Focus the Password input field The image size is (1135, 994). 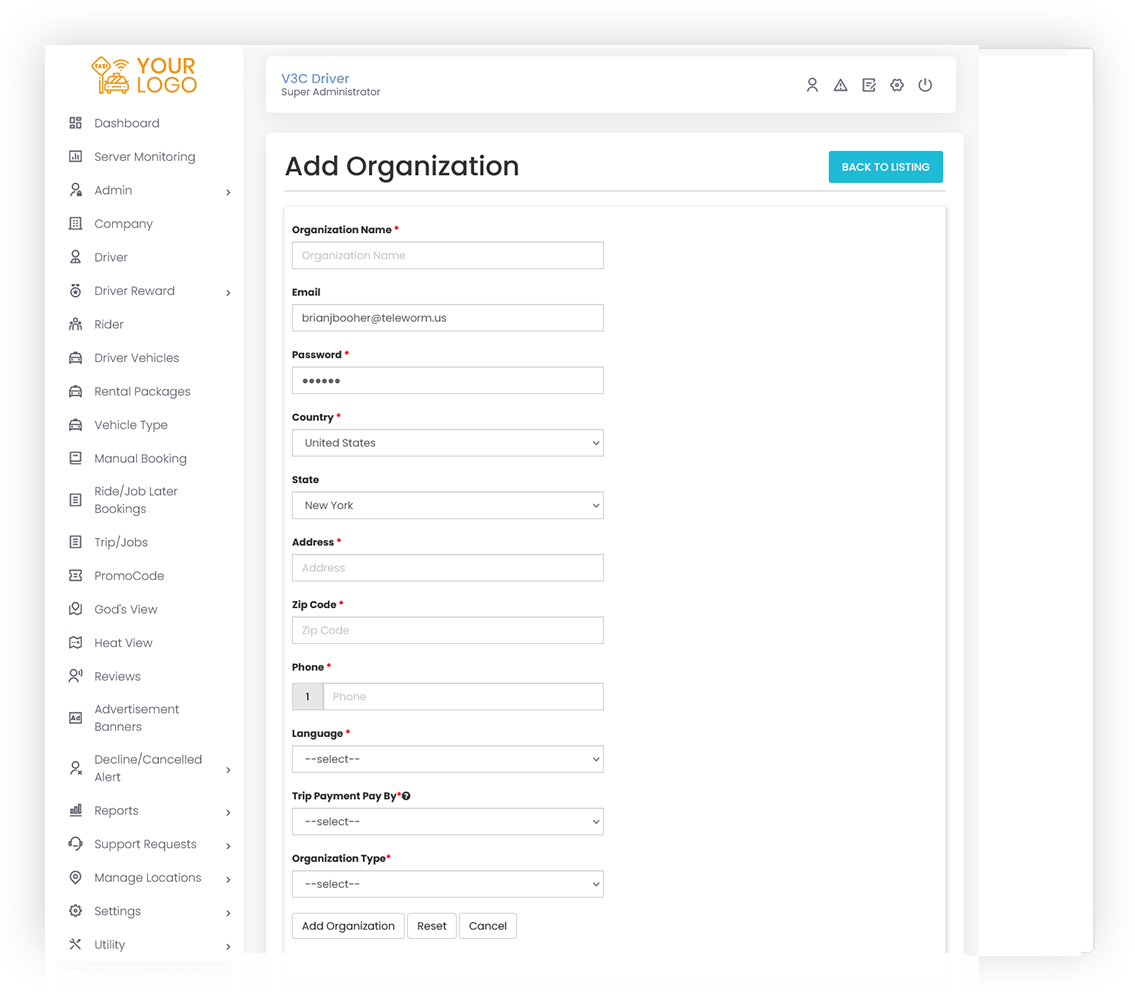coord(447,381)
